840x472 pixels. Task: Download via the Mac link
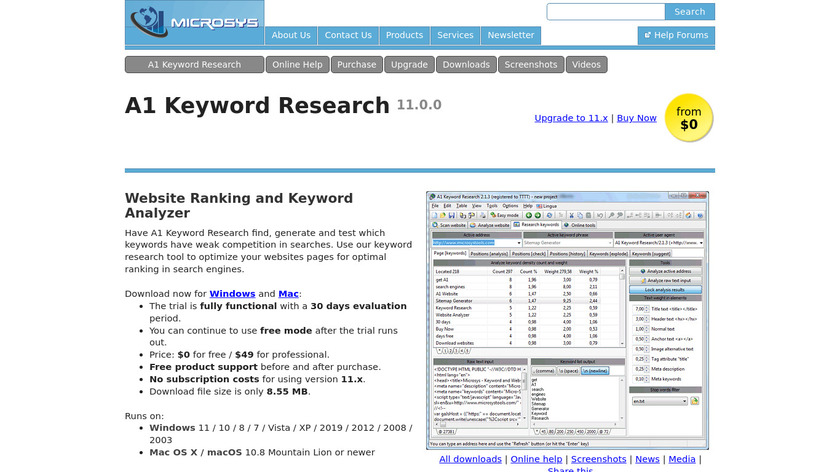tap(288, 294)
